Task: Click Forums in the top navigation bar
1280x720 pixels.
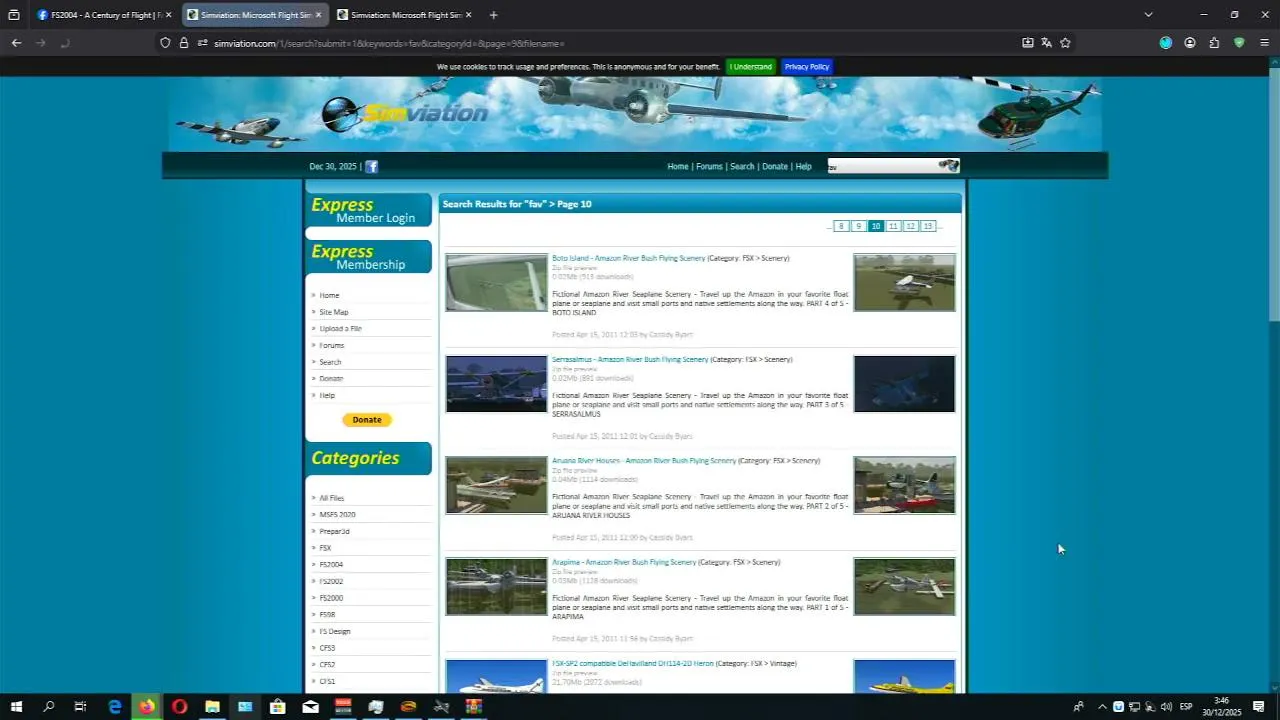Action: [x=709, y=167]
